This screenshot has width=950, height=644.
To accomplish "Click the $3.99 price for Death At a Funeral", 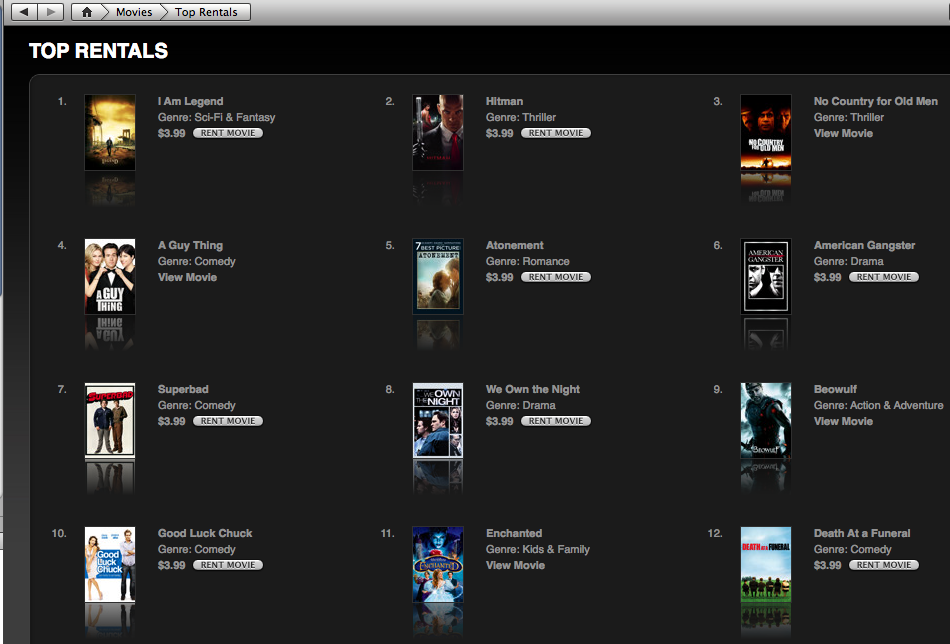I will coord(828,566).
